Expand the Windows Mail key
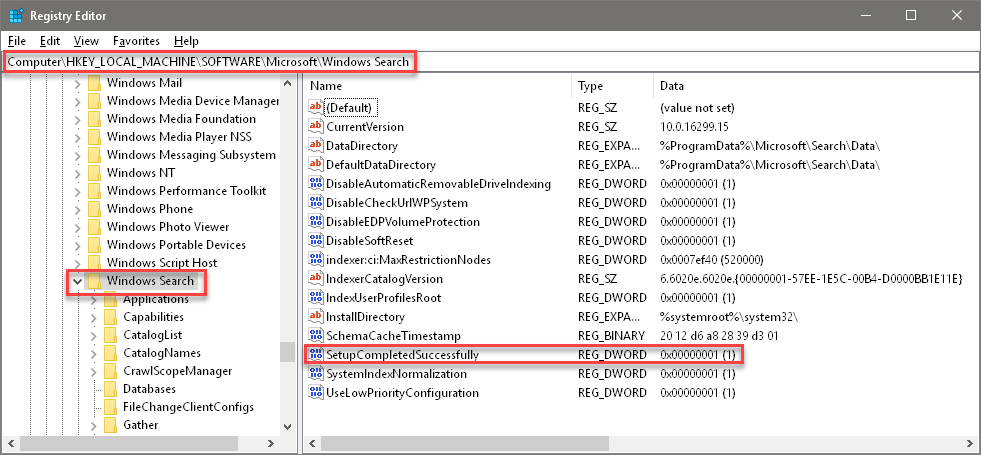The width and height of the screenshot is (981, 455). [78, 83]
